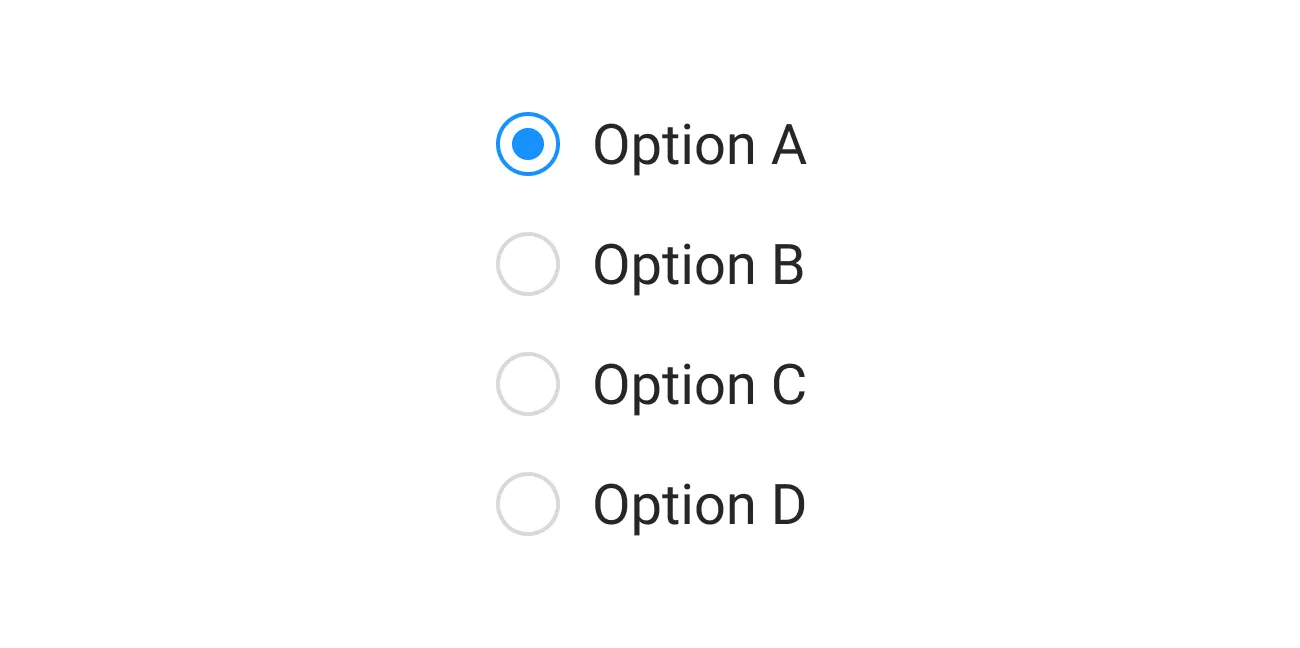Click the selected Option A radio button

[x=528, y=144]
